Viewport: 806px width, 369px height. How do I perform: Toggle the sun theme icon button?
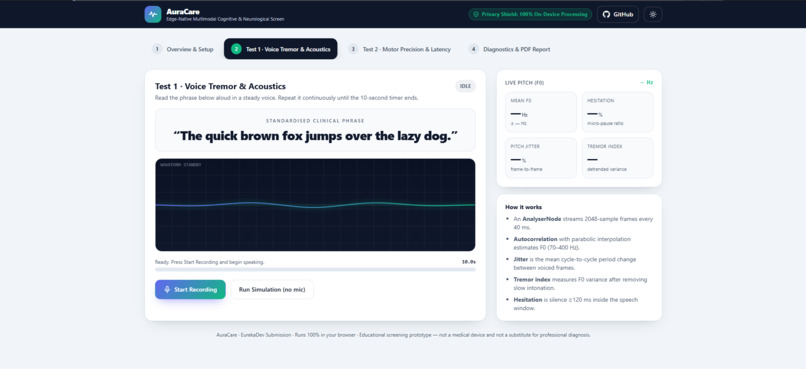(x=653, y=14)
